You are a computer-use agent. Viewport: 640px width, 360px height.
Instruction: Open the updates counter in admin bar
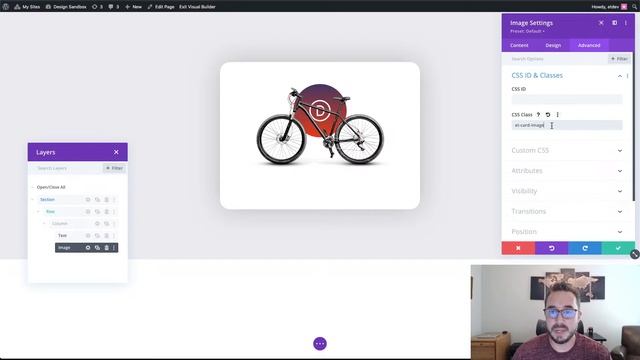click(x=98, y=7)
